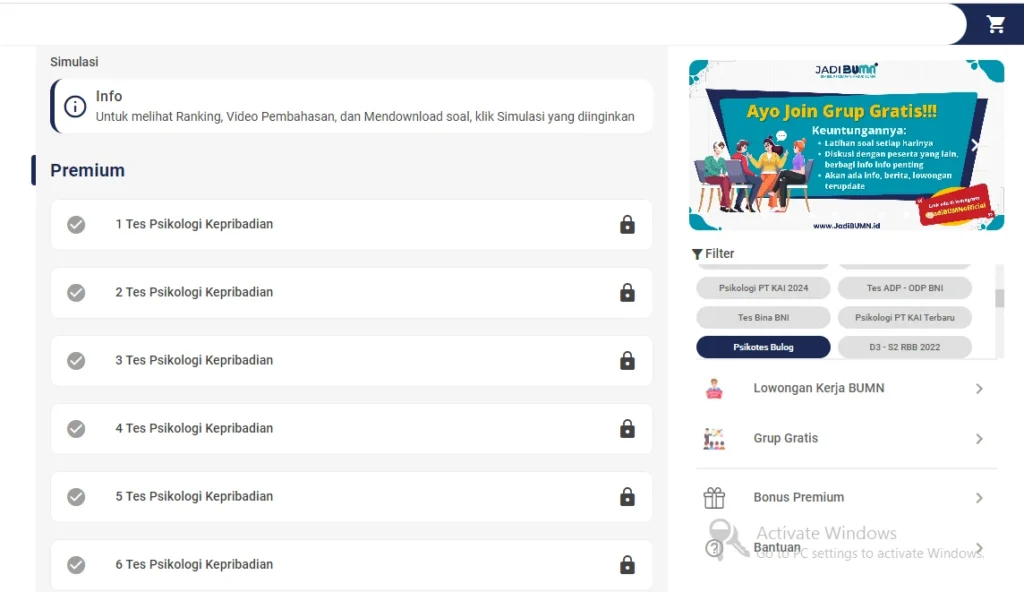1024x592 pixels.
Task: Open Bonus Premium menu label
Action: [799, 497]
